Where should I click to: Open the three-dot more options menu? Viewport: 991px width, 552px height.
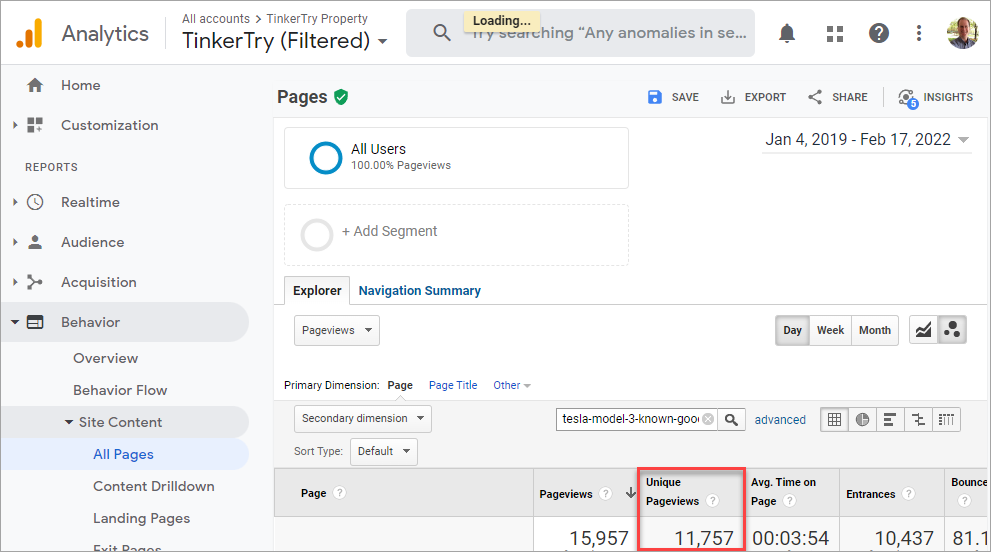[919, 33]
